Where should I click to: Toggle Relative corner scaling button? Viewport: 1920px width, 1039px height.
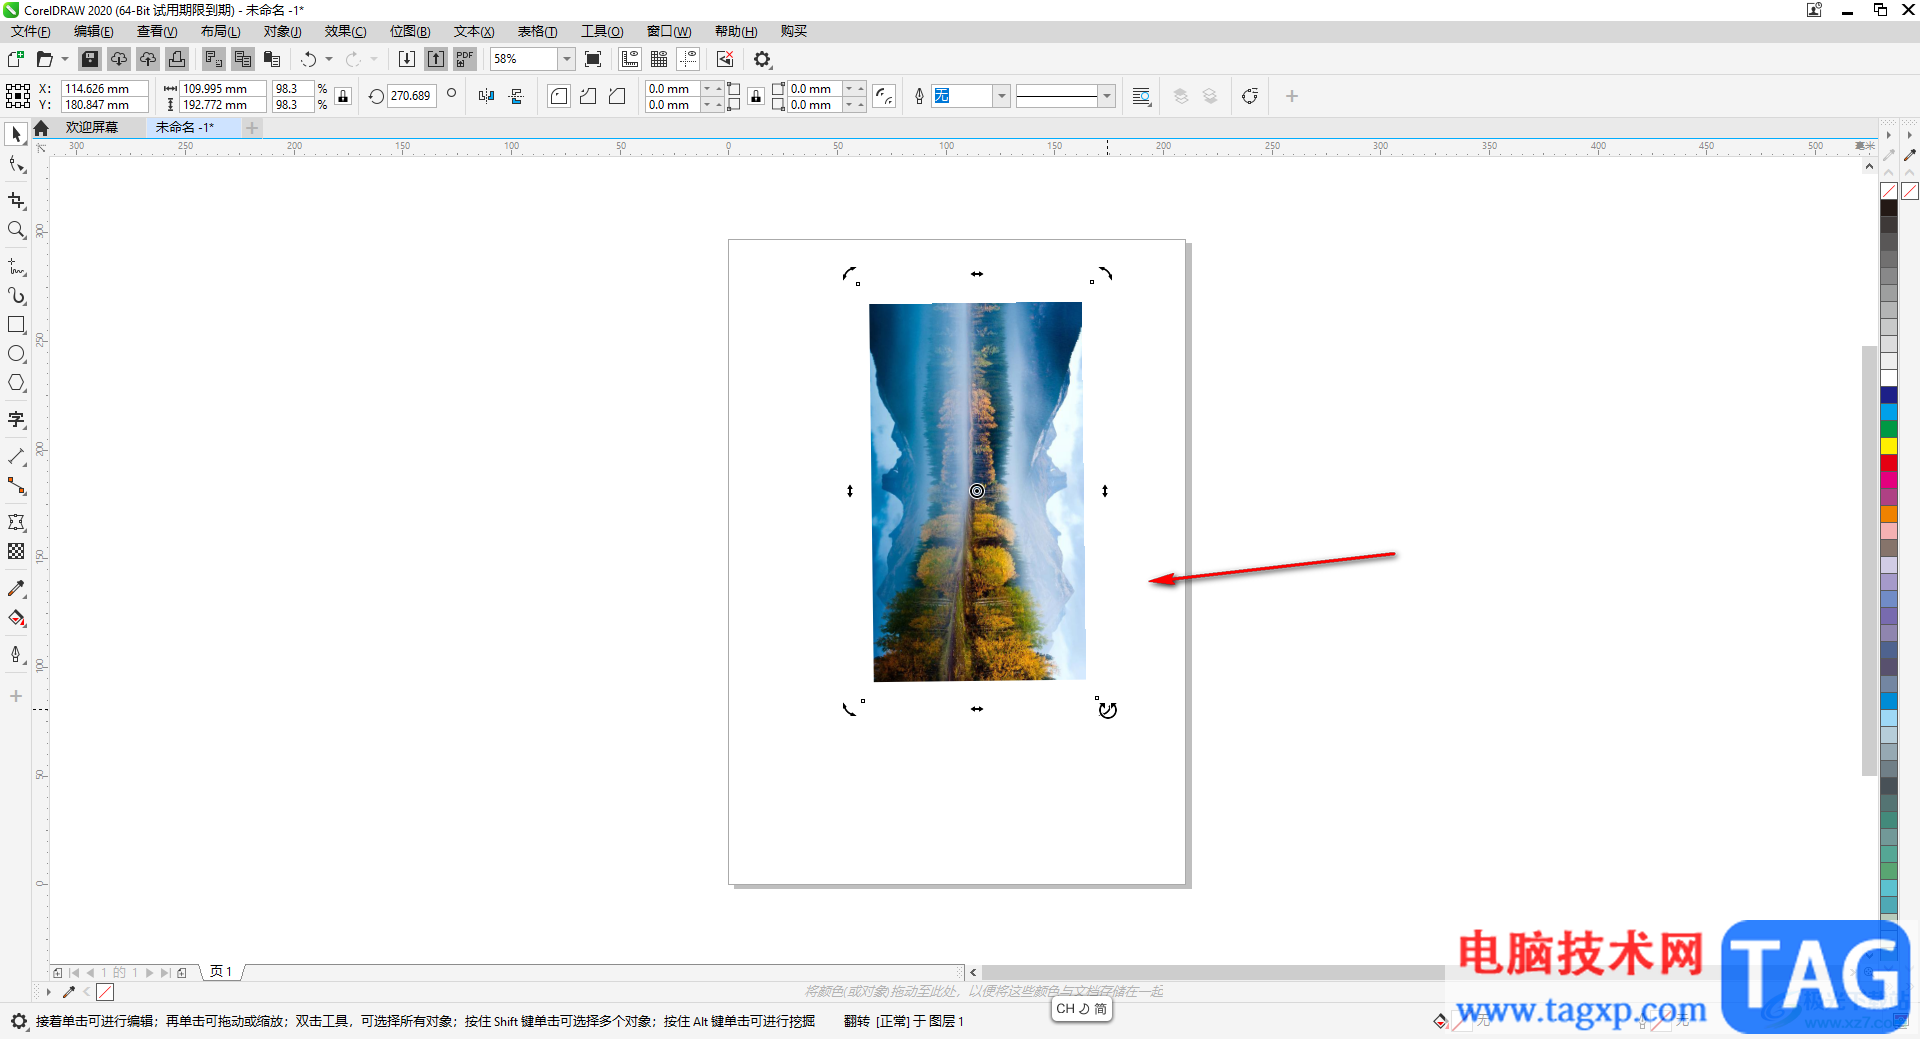(x=884, y=96)
